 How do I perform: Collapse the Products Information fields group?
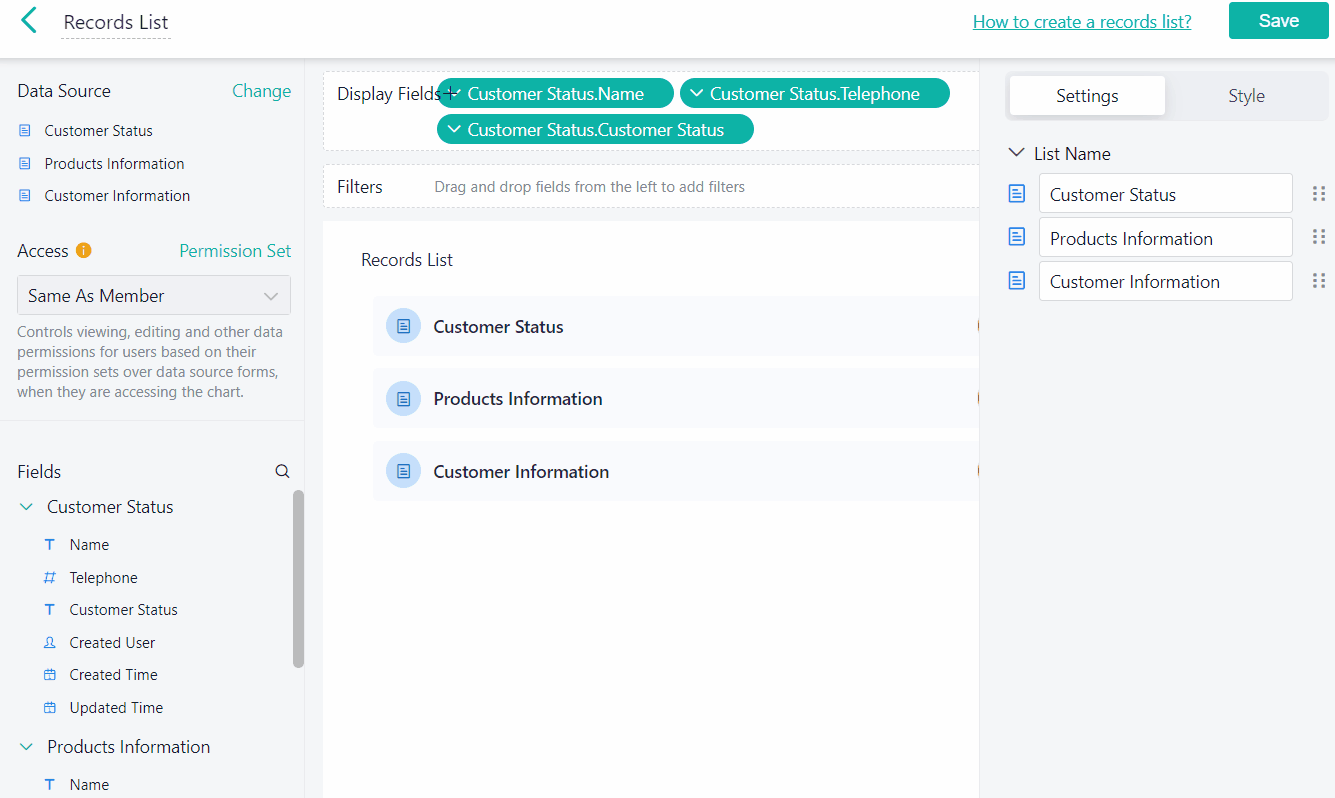click(x=27, y=747)
